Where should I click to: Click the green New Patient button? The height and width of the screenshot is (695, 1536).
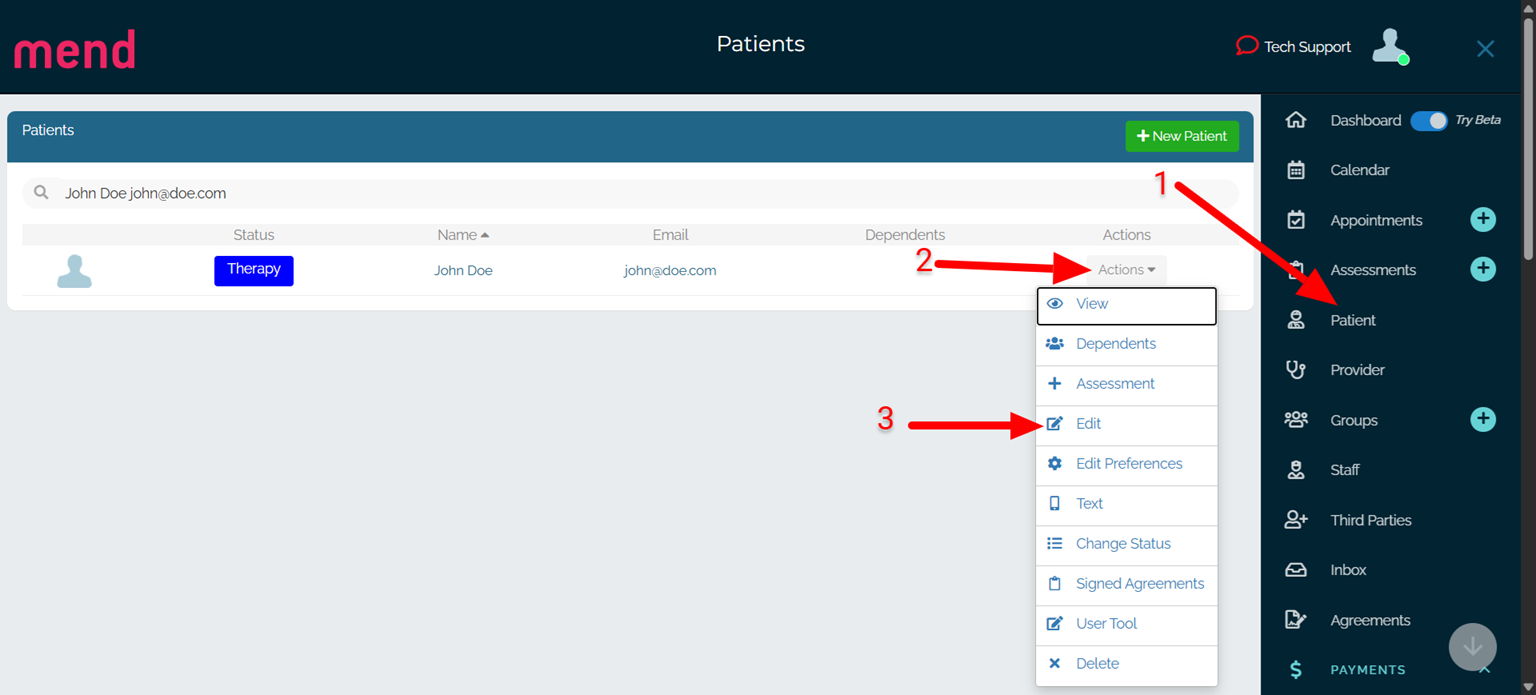[x=1182, y=136]
